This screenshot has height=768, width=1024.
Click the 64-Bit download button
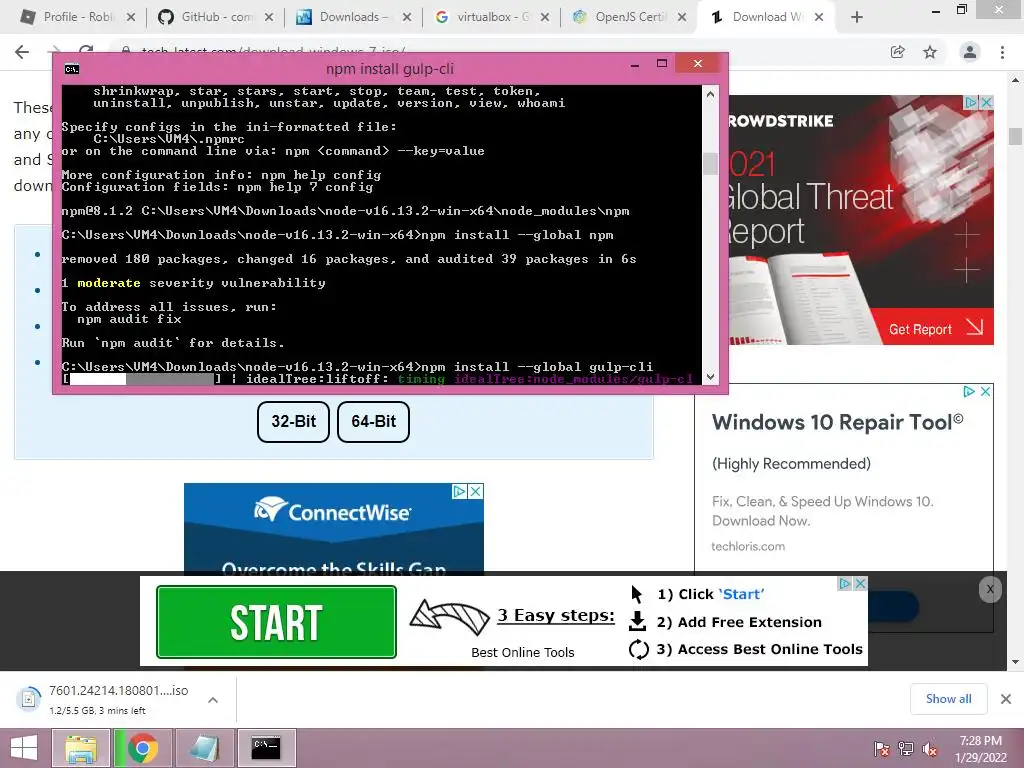pos(374,422)
